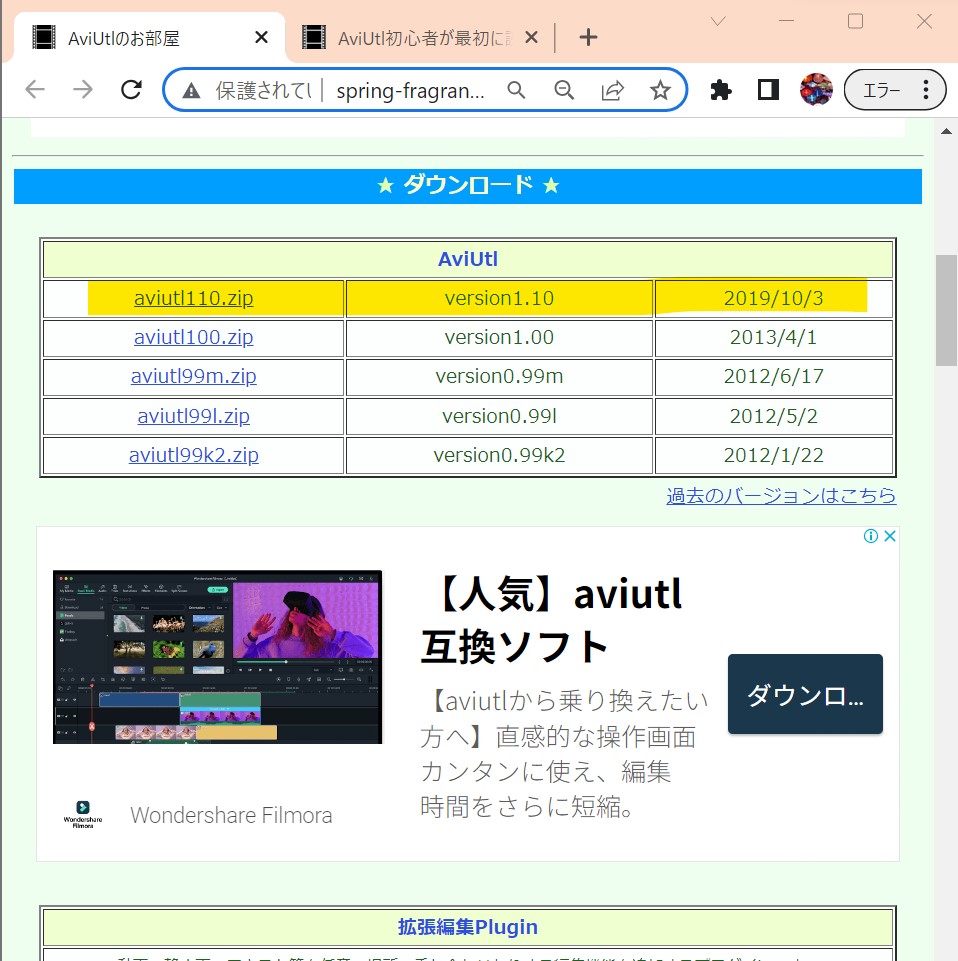Download aviutl99m.zip
Screen dimensions: 958x961
tap(194, 376)
